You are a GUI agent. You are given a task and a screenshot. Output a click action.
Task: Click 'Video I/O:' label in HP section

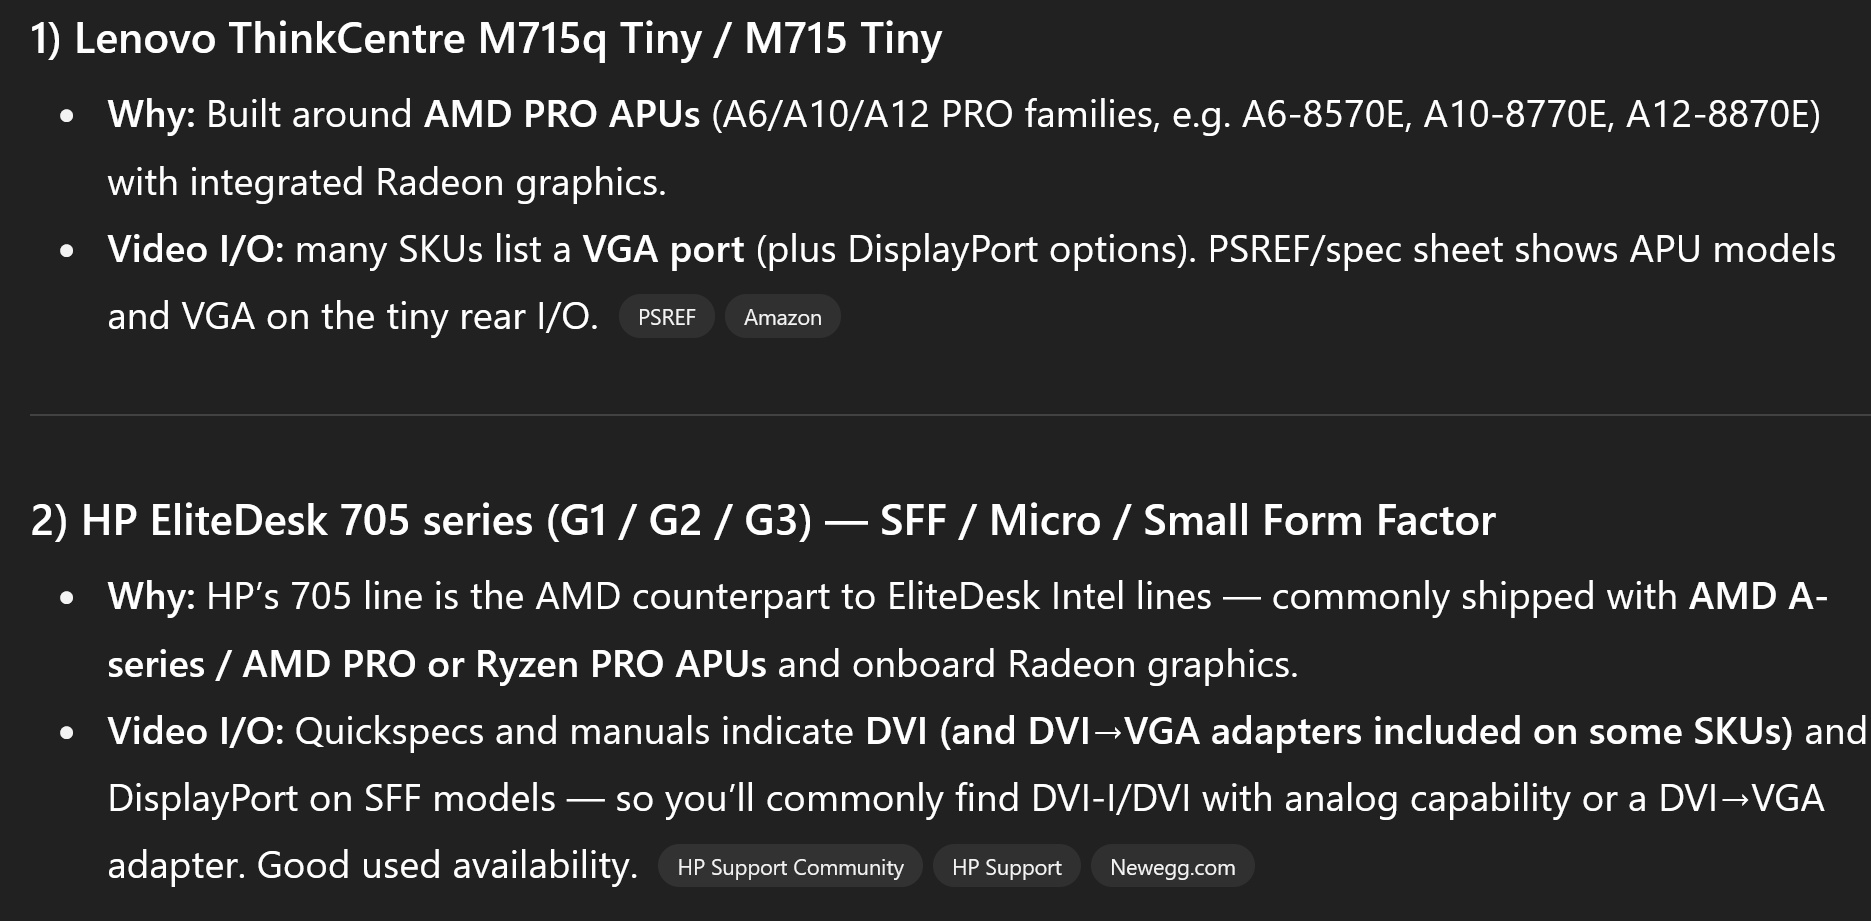tap(196, 731)
